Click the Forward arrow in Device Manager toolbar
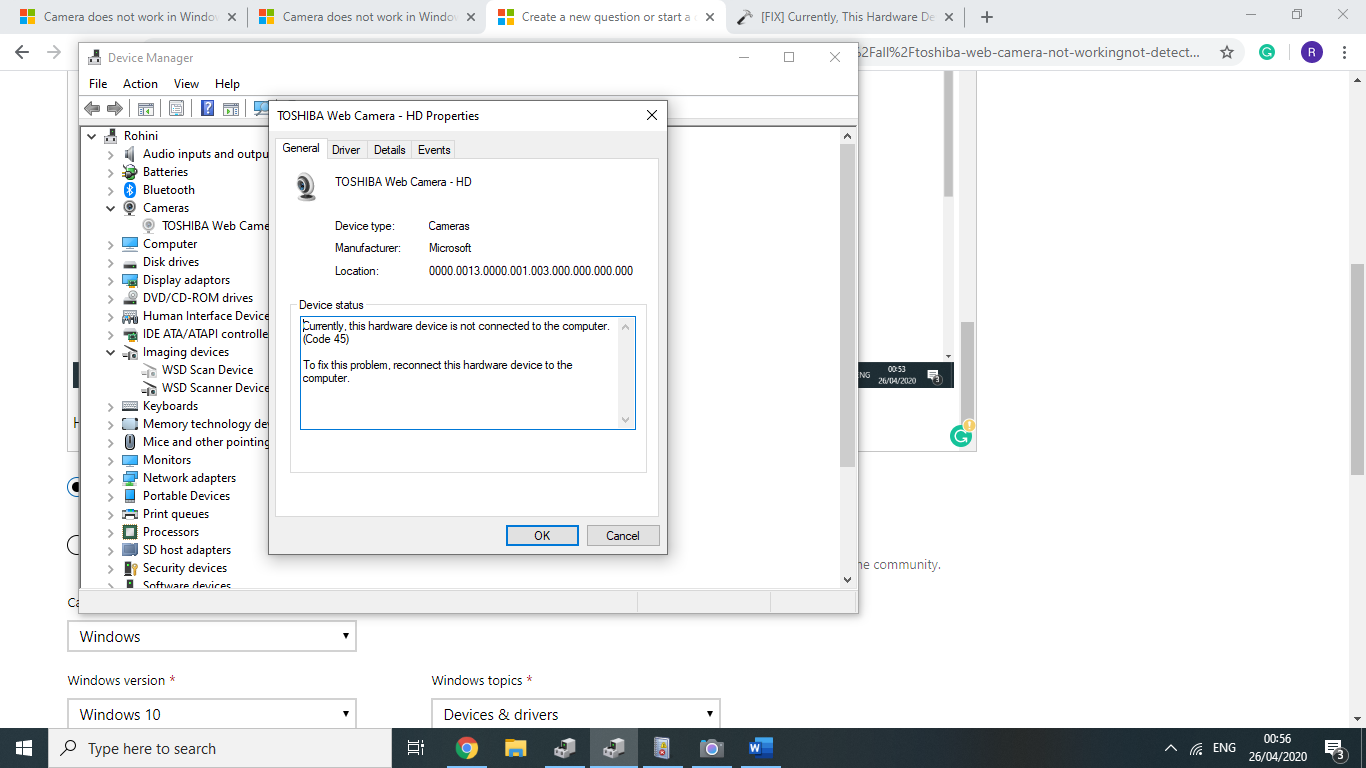Screen dimensions: 1366x768 click(115, 108)
